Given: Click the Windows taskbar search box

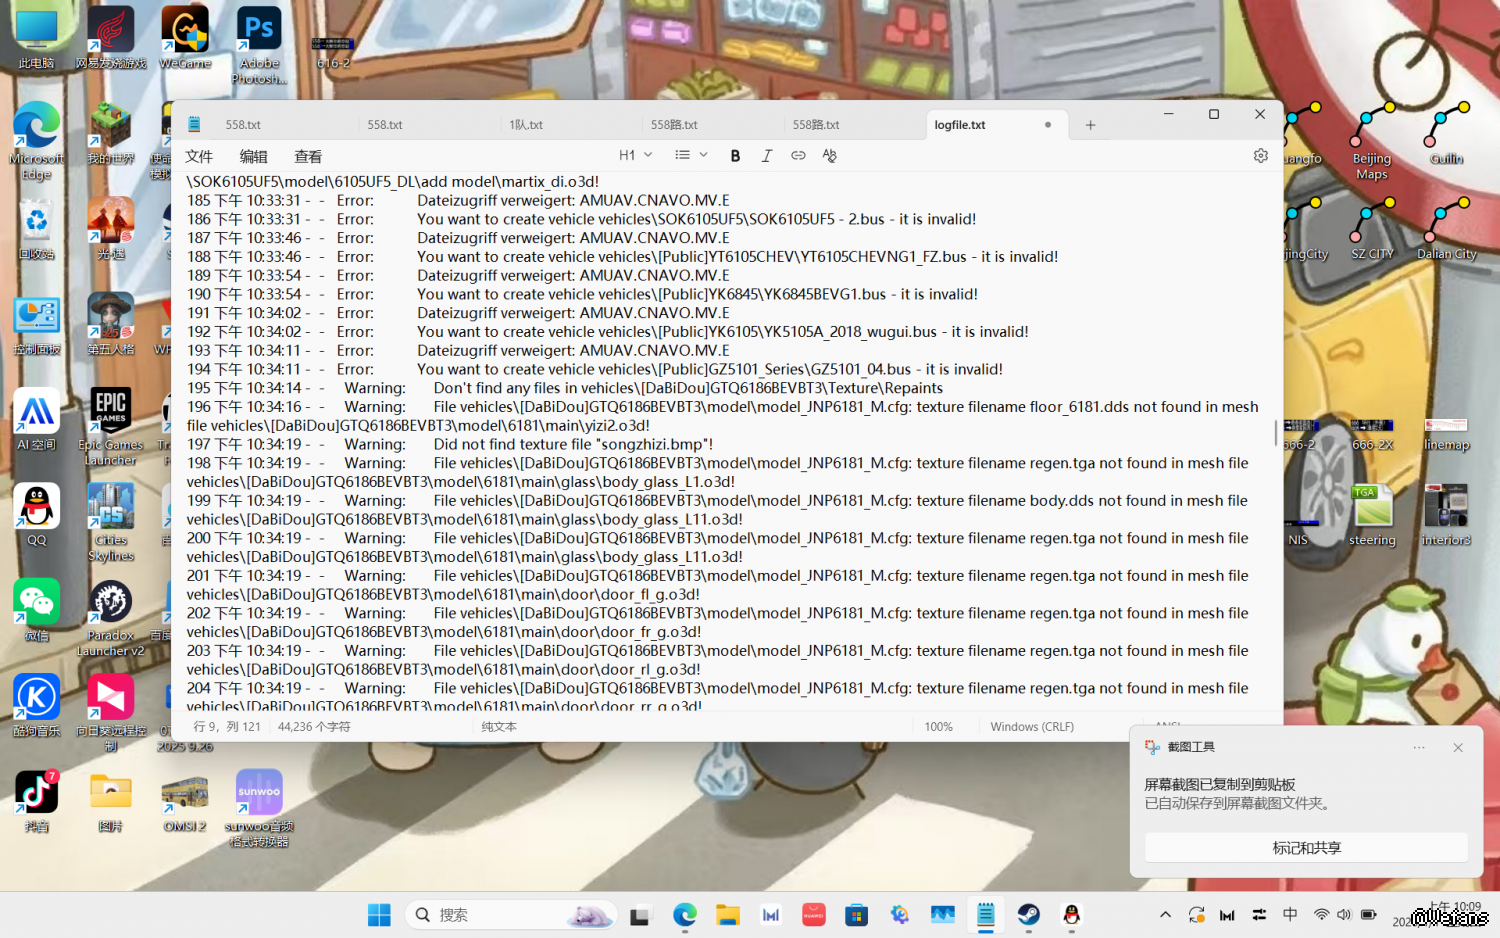Looking at the screenshot, I should pos(510,914).
